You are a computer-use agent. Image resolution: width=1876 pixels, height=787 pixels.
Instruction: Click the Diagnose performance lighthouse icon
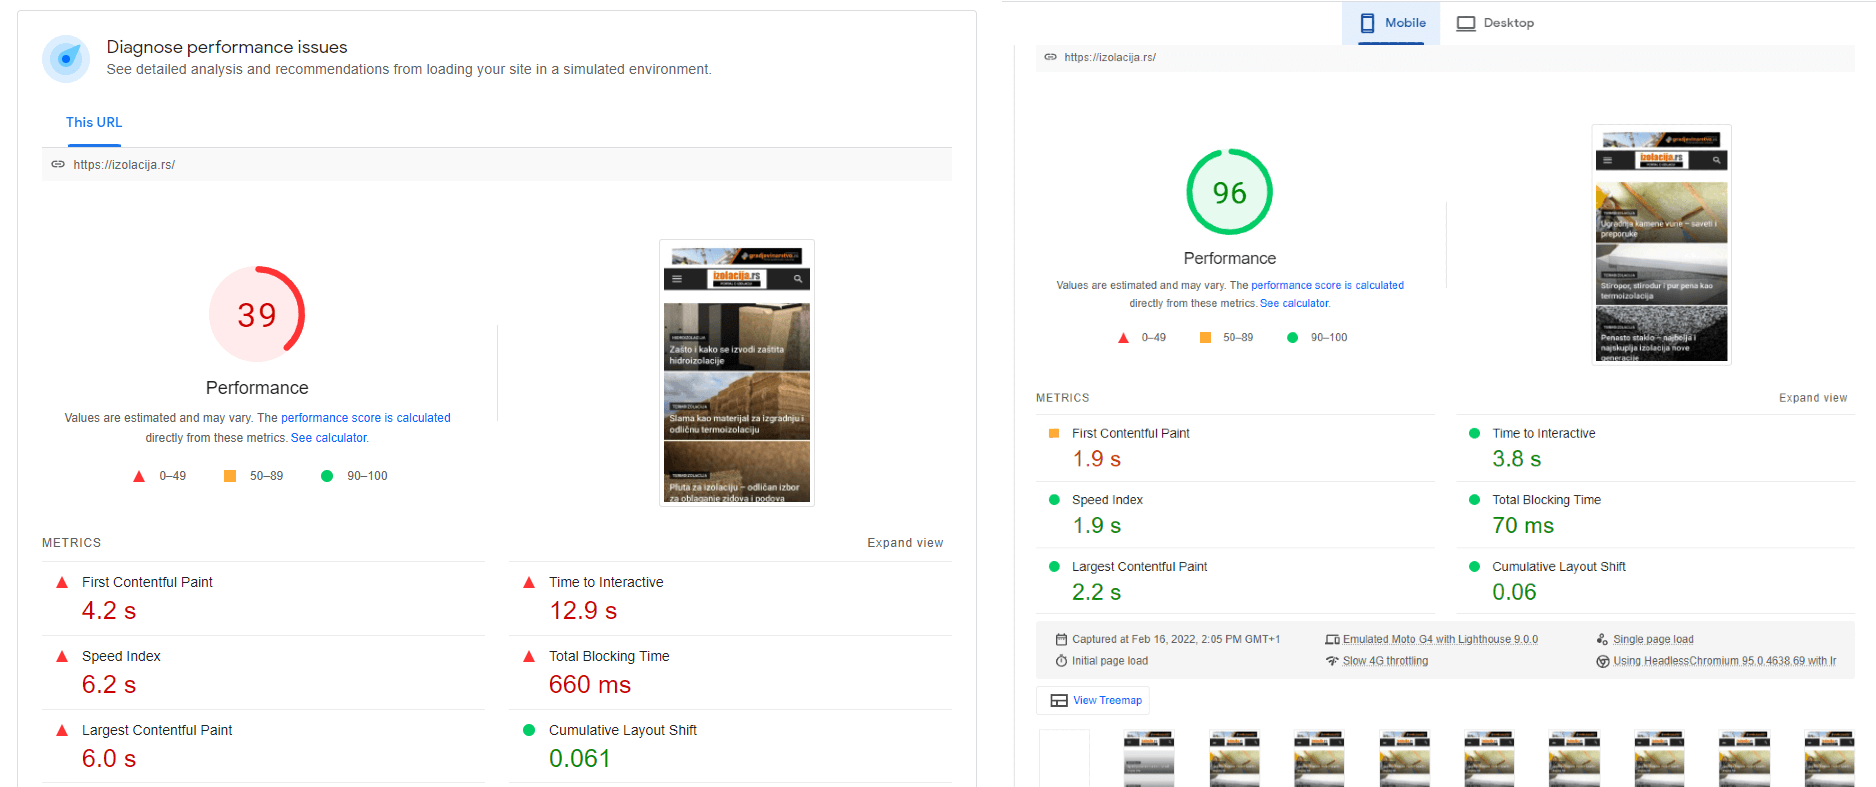coord(66,59)
